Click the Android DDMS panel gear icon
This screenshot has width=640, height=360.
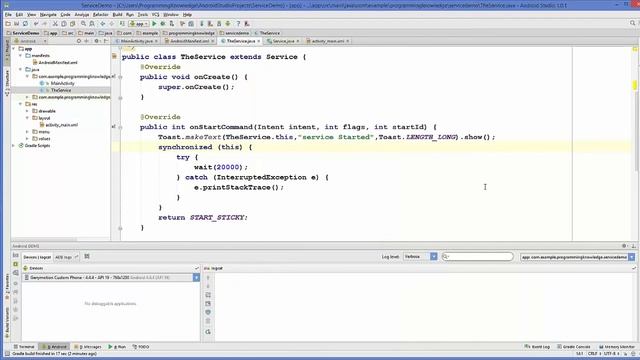click(x=624, y=246)
